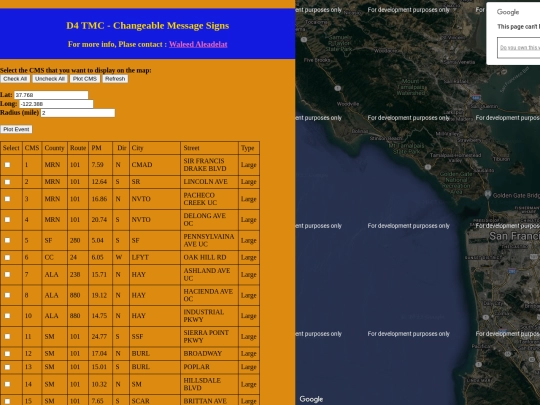
Task: Click the Select column header
Action: pos(11,148)
